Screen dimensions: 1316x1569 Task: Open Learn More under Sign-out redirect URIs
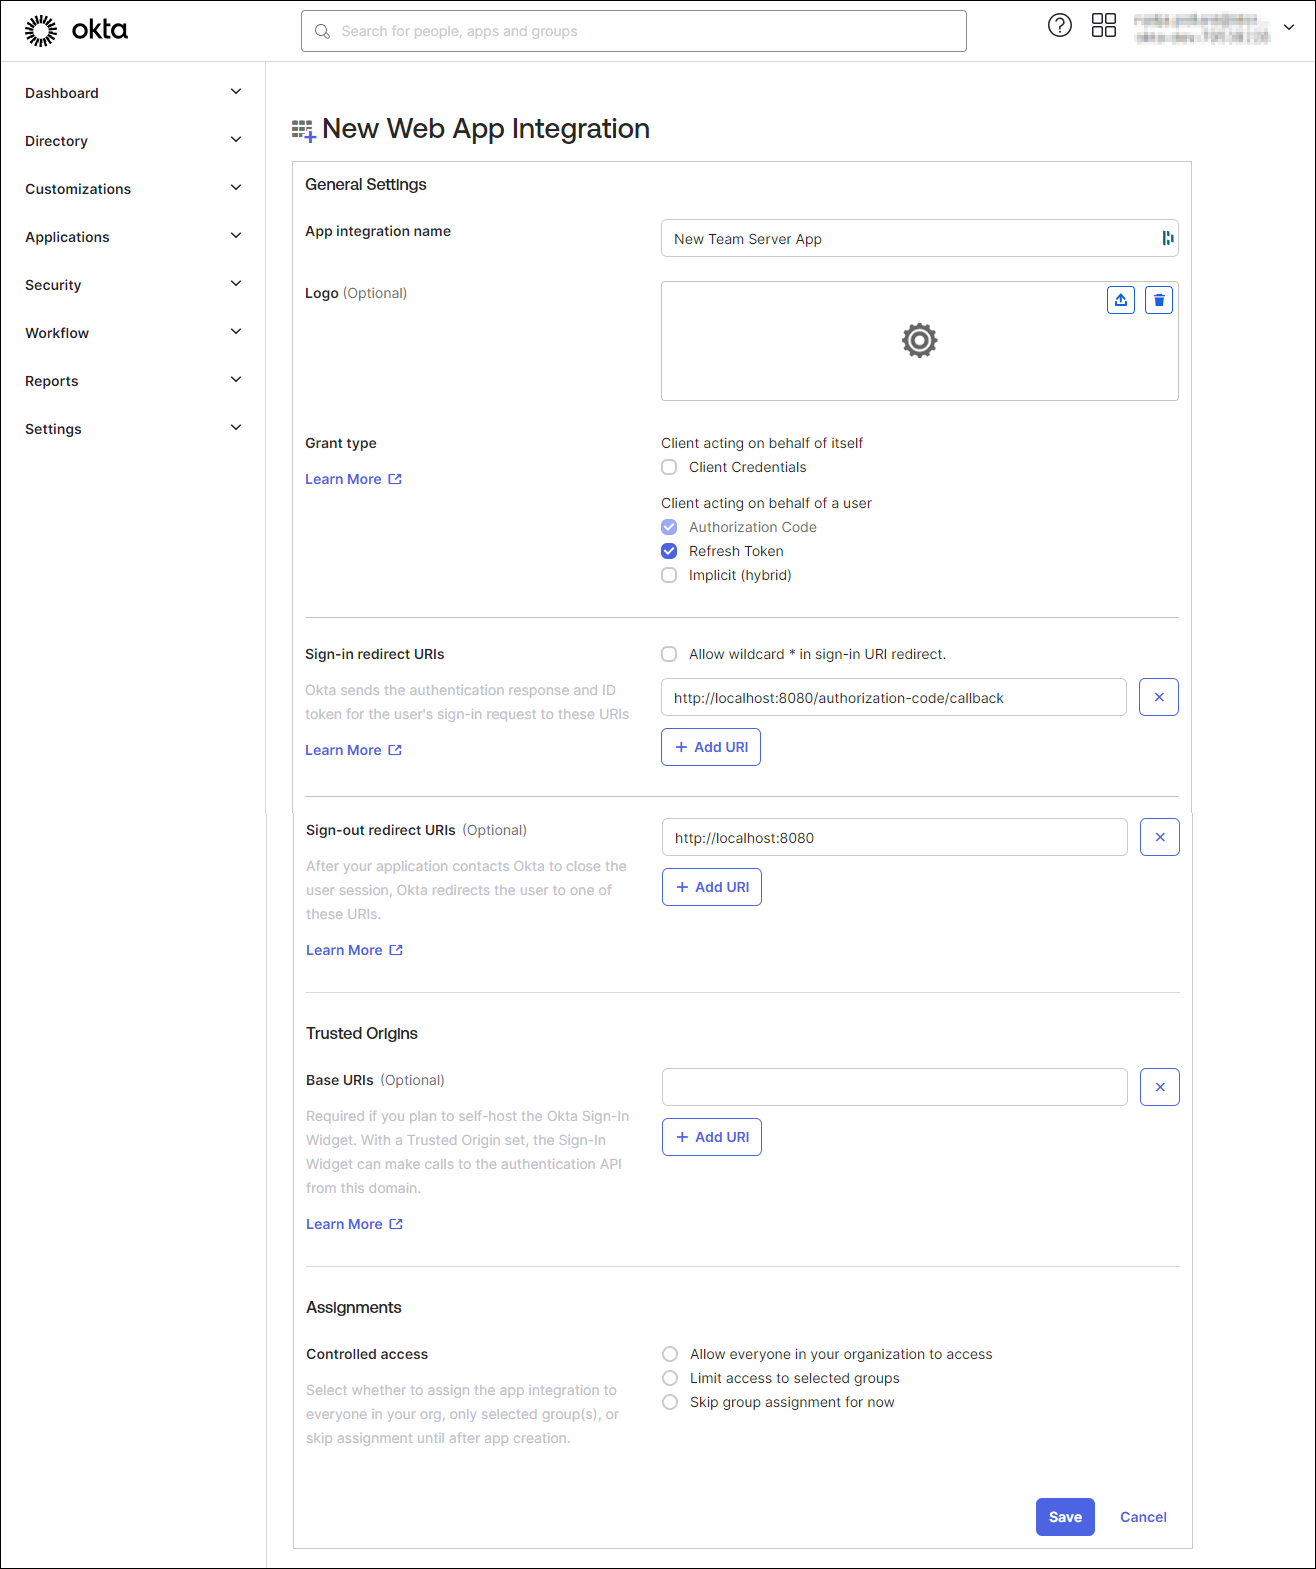pos(344,950)
